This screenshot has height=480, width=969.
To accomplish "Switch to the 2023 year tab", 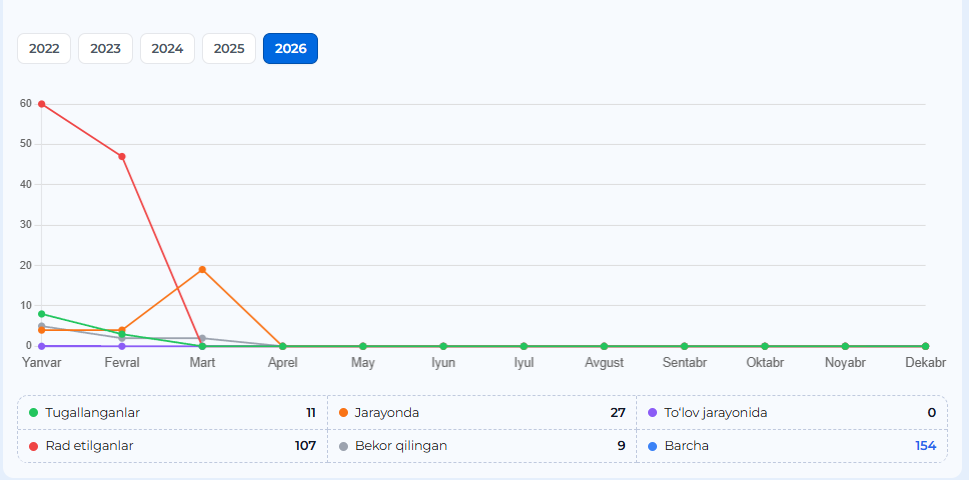I will [x=105, y=48].
